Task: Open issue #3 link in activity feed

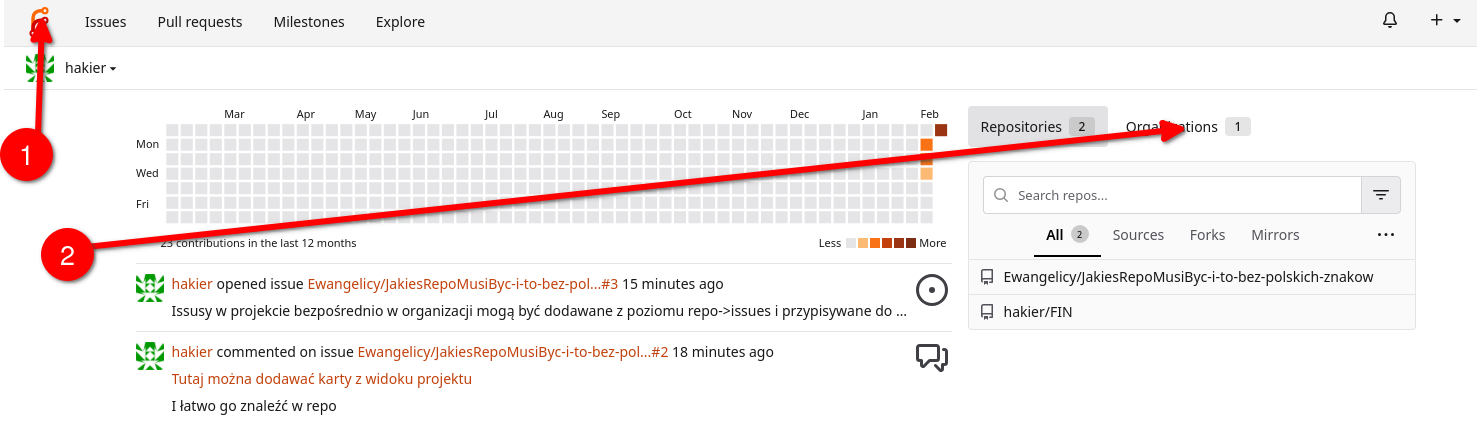Action: click(x=462, y=284)
